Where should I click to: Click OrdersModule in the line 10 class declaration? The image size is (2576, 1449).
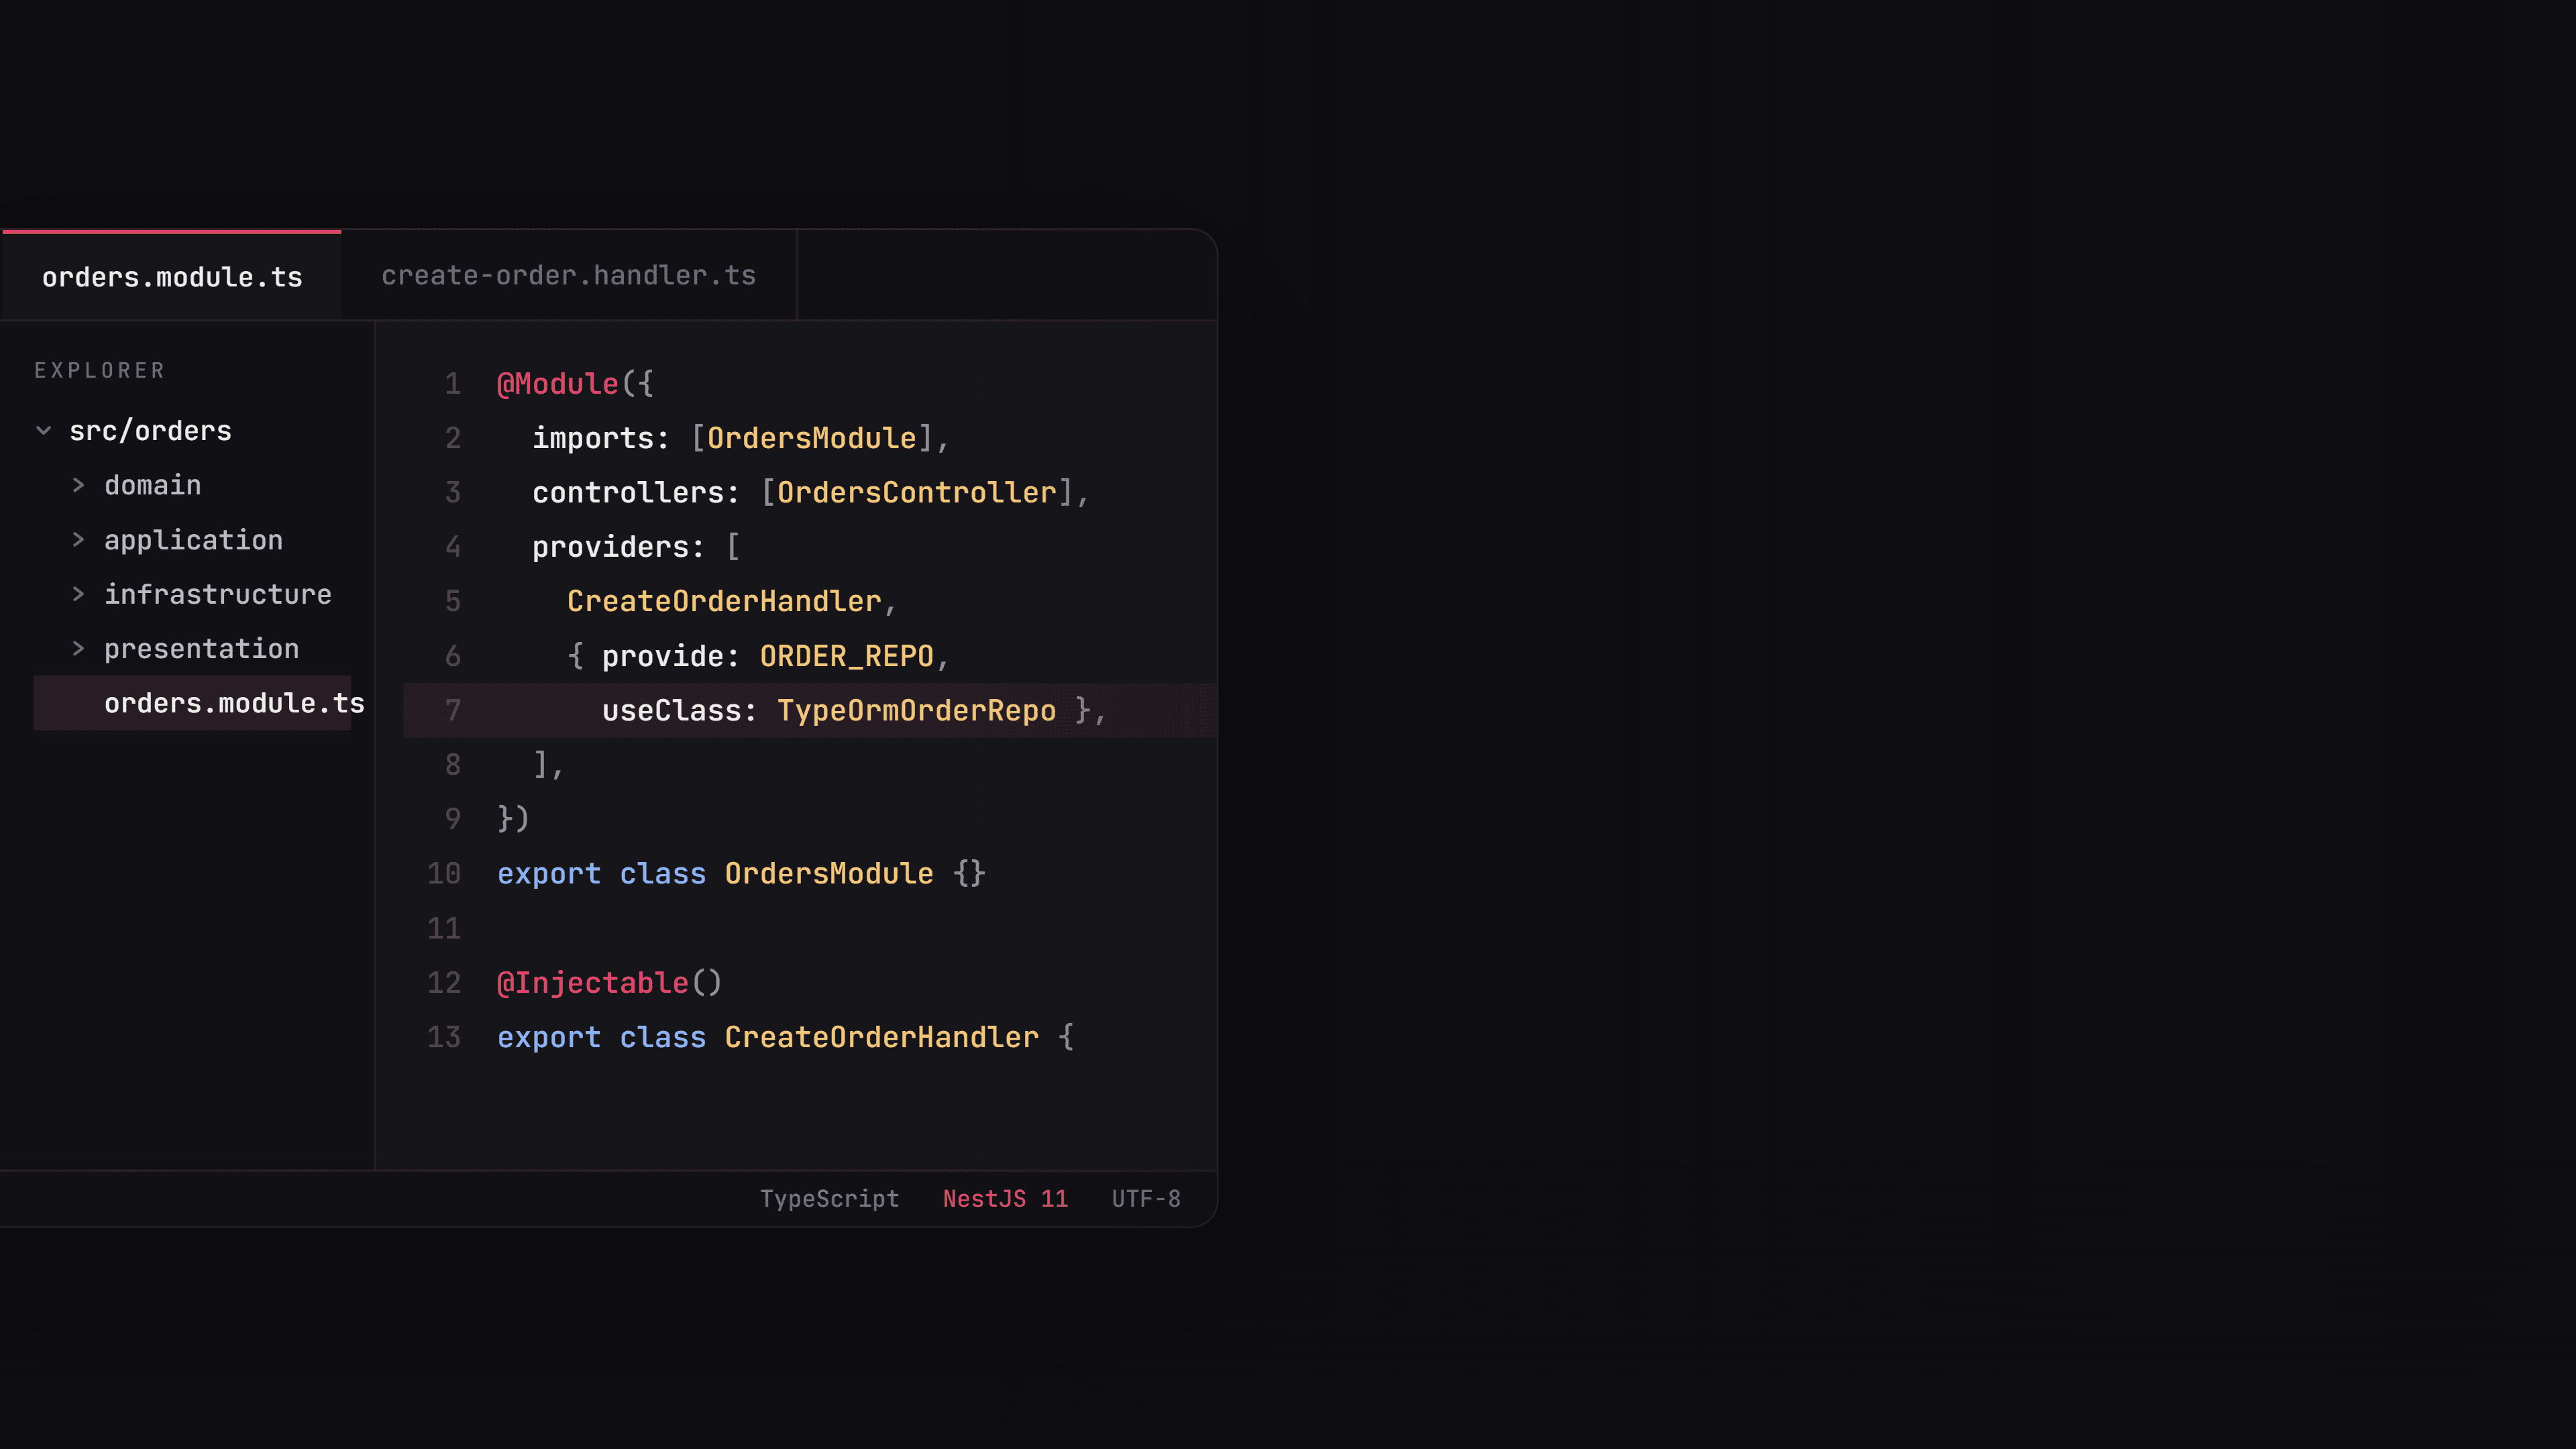click(x=829, y=873)
